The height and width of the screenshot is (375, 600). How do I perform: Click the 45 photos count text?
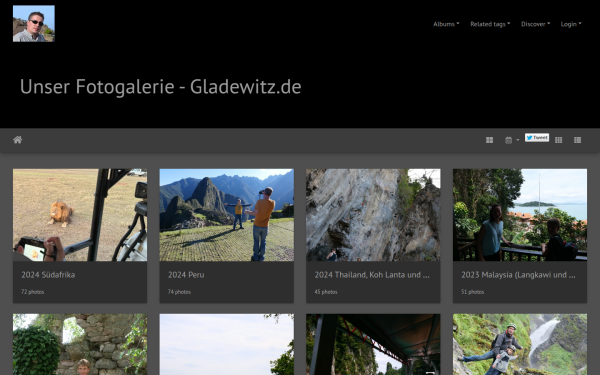click(326, 292)
